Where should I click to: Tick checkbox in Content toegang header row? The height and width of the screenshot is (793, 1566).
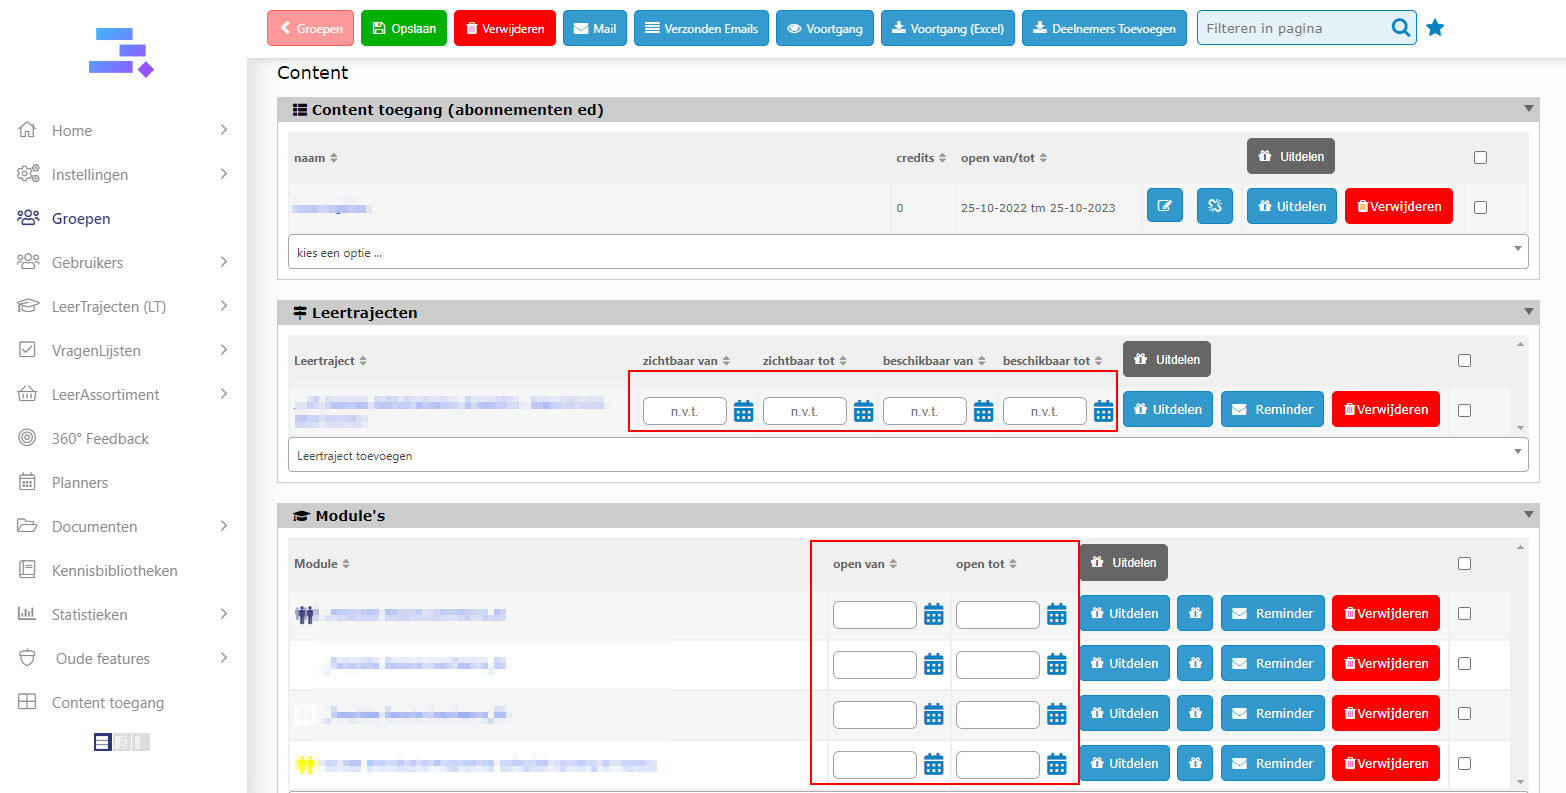click(1480, 157)
